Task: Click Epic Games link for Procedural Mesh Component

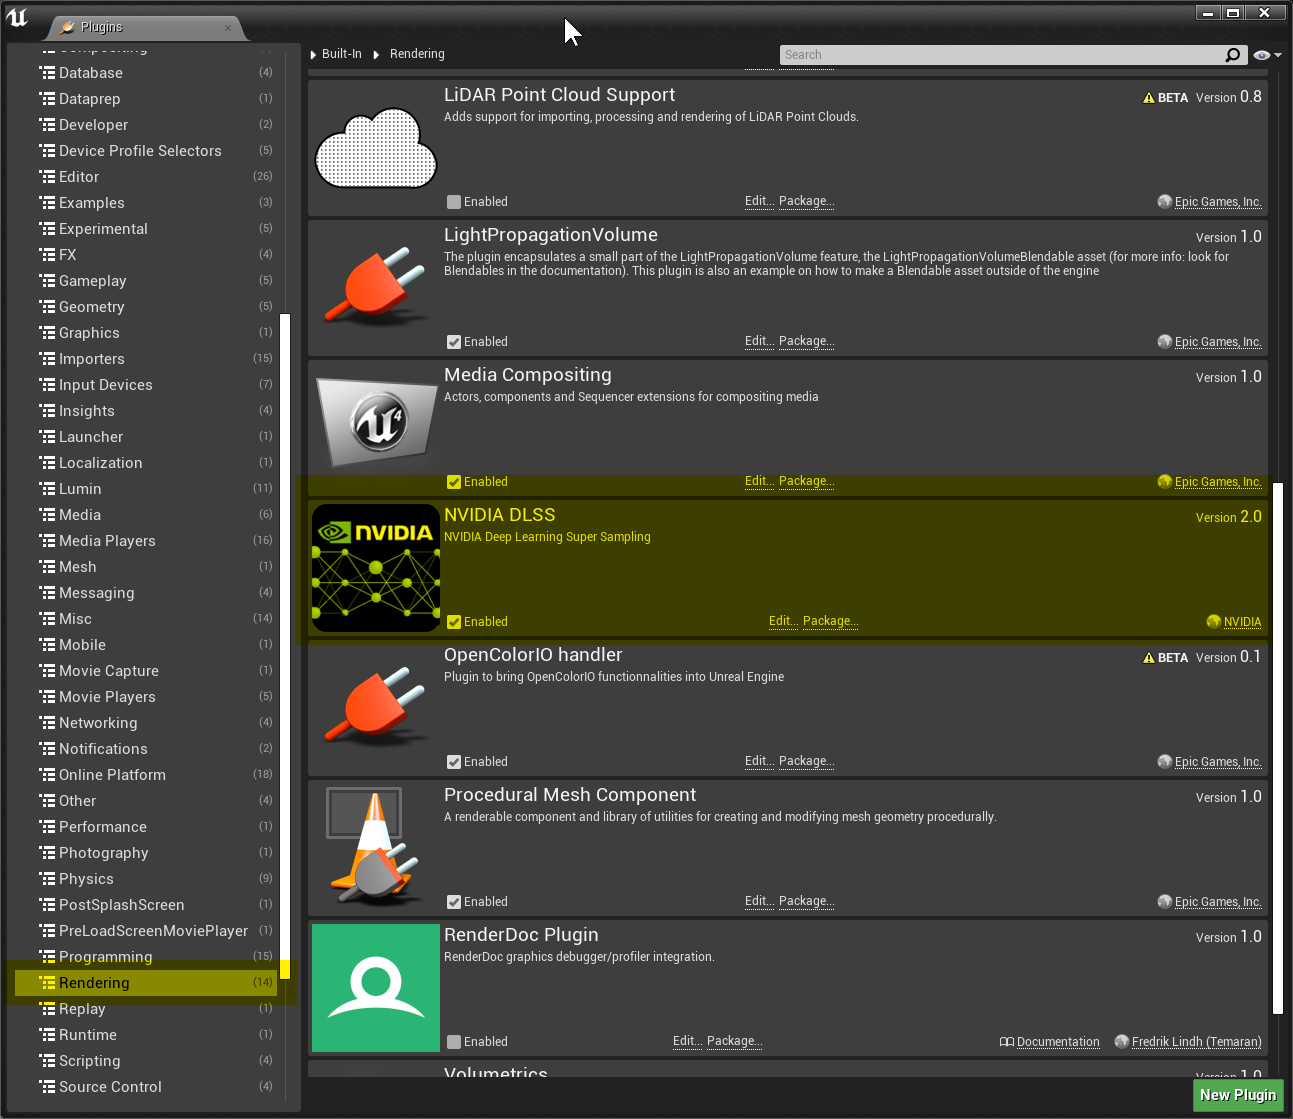Action: [x=1218, y=902]
